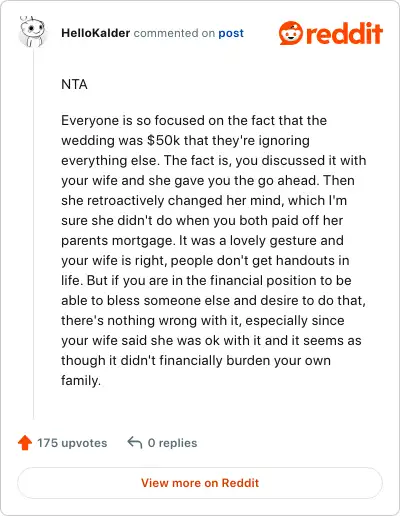
Task: Click the 'NTA' verdict text
Action: coord(74,84)
